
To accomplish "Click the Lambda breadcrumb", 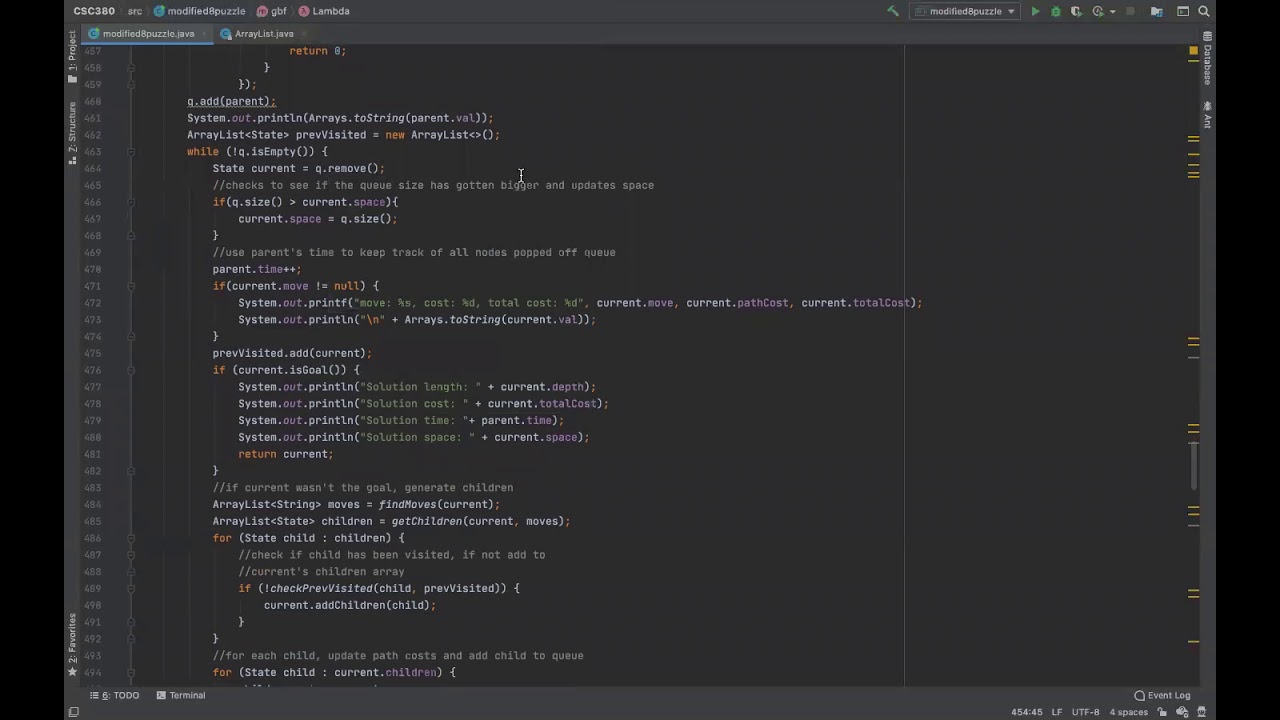I will (x=324, y=11).
